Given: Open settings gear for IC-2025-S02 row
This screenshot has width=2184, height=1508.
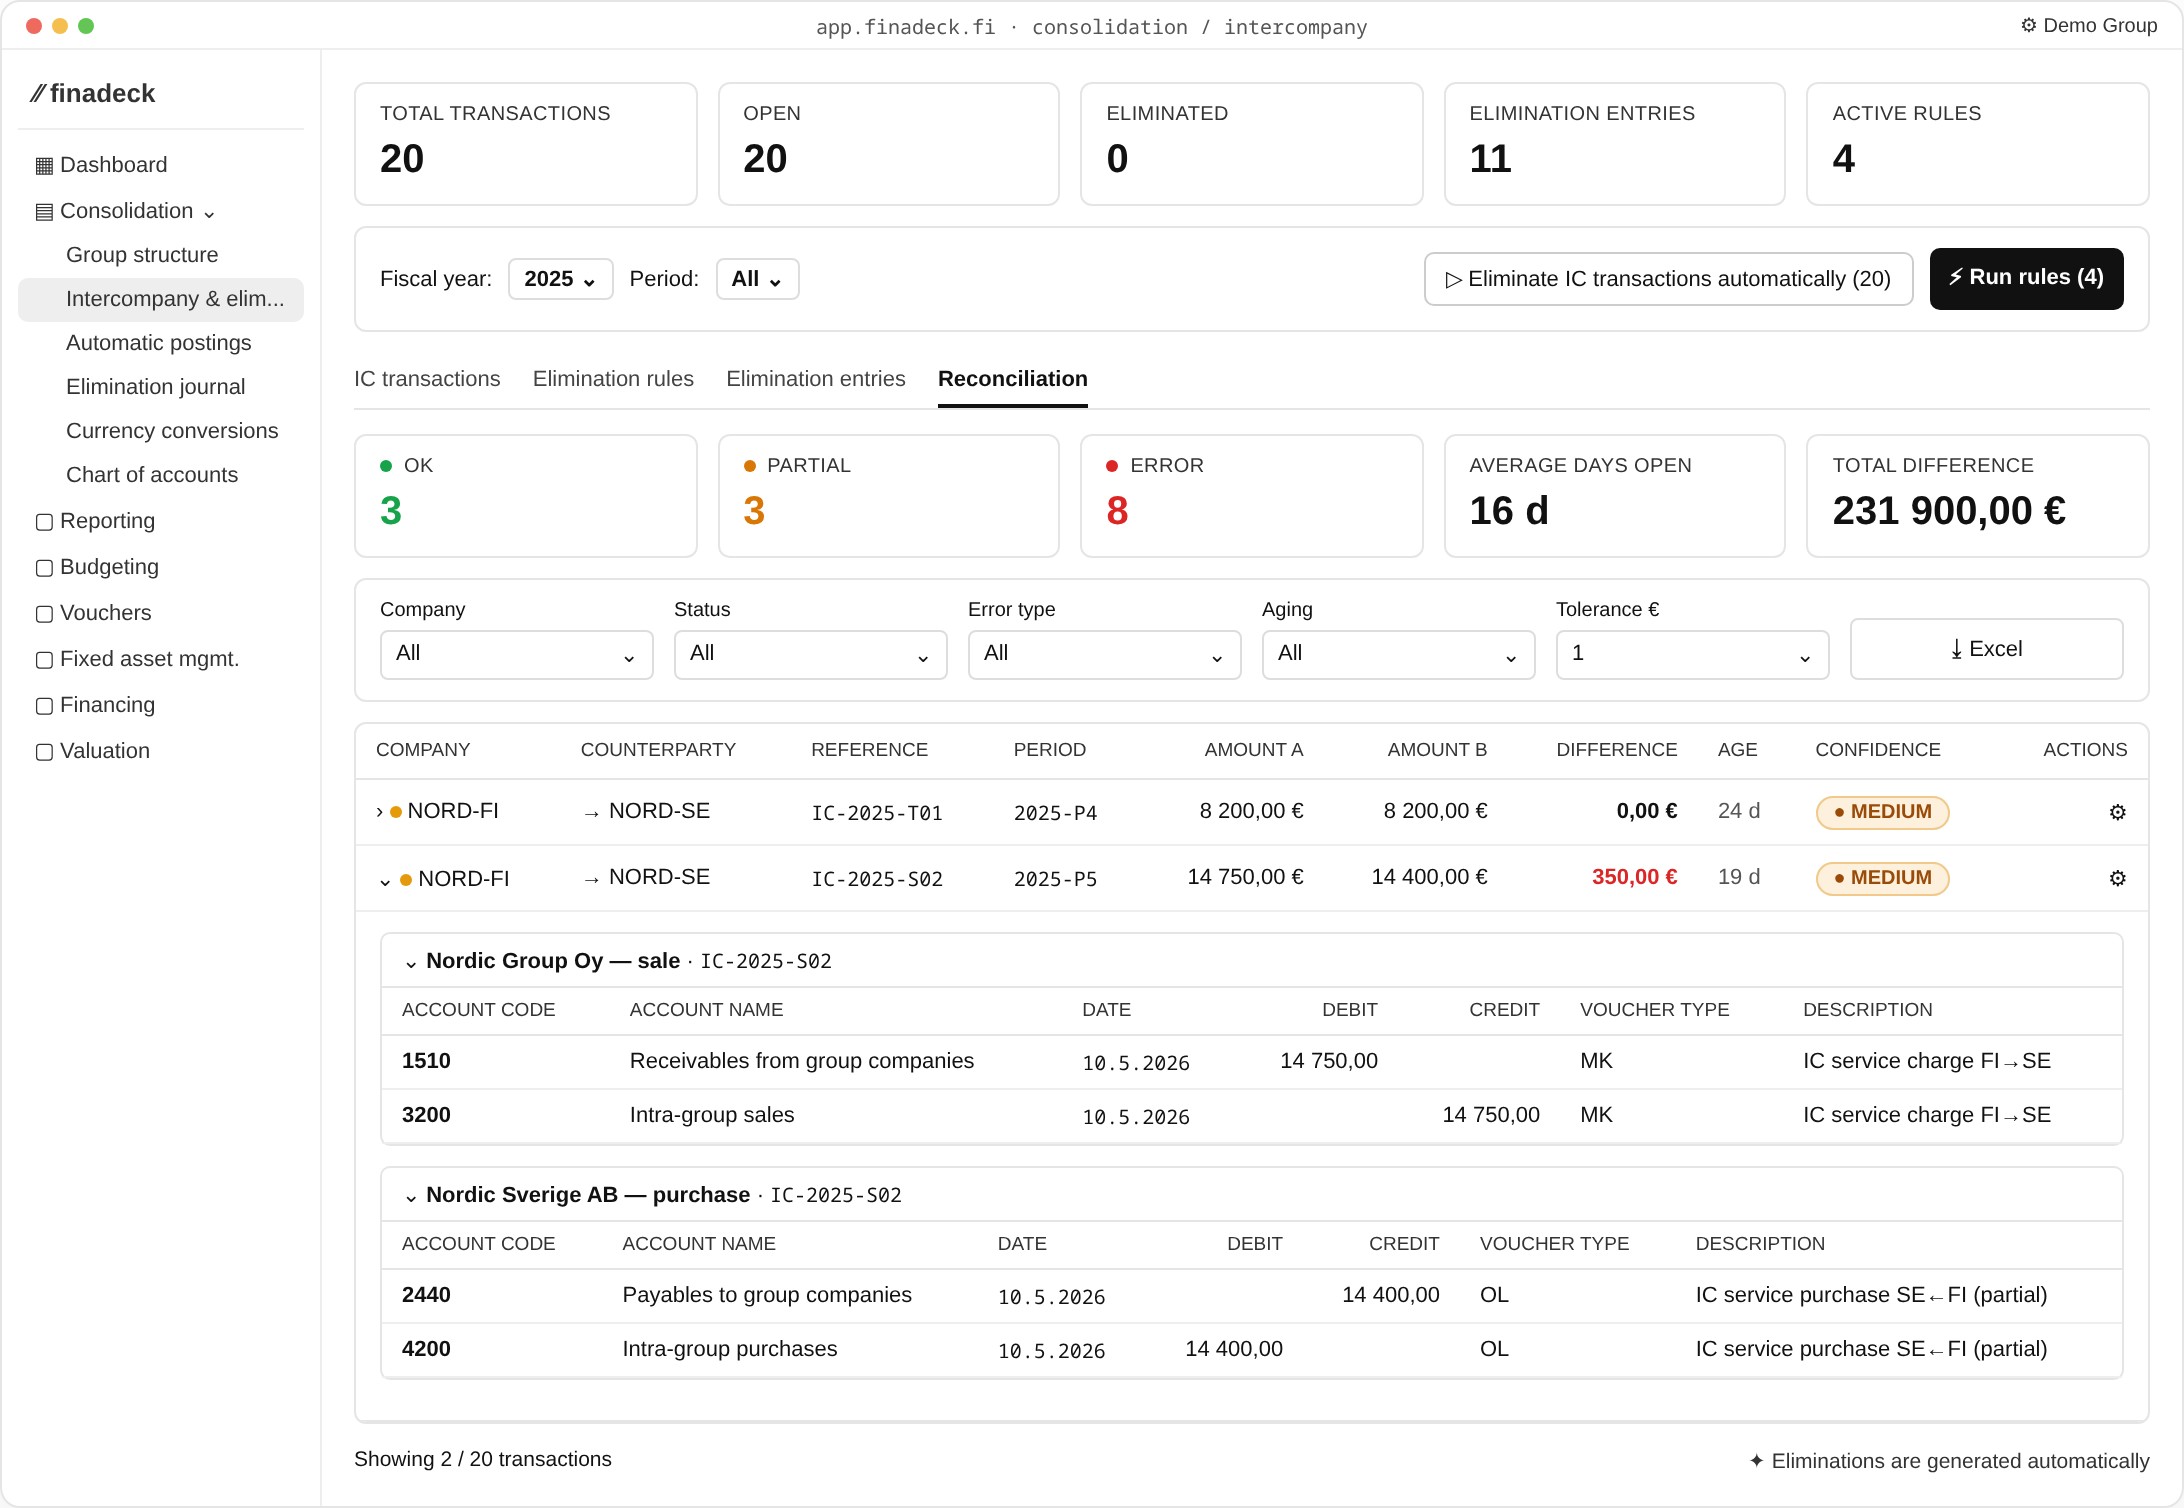Looking at the screenshot, I should pyautogui.click(x=2117, y=878).
